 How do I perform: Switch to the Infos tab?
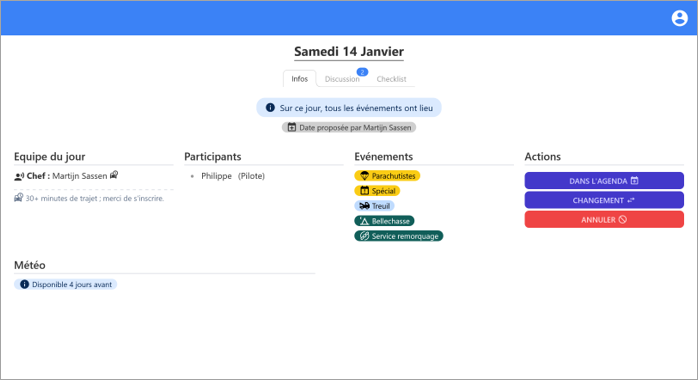pos(300,79)
